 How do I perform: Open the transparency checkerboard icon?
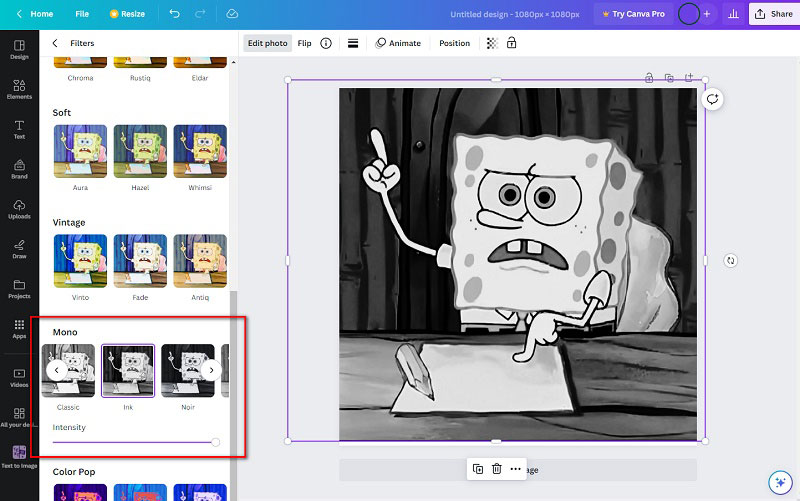tap(492, 43)
